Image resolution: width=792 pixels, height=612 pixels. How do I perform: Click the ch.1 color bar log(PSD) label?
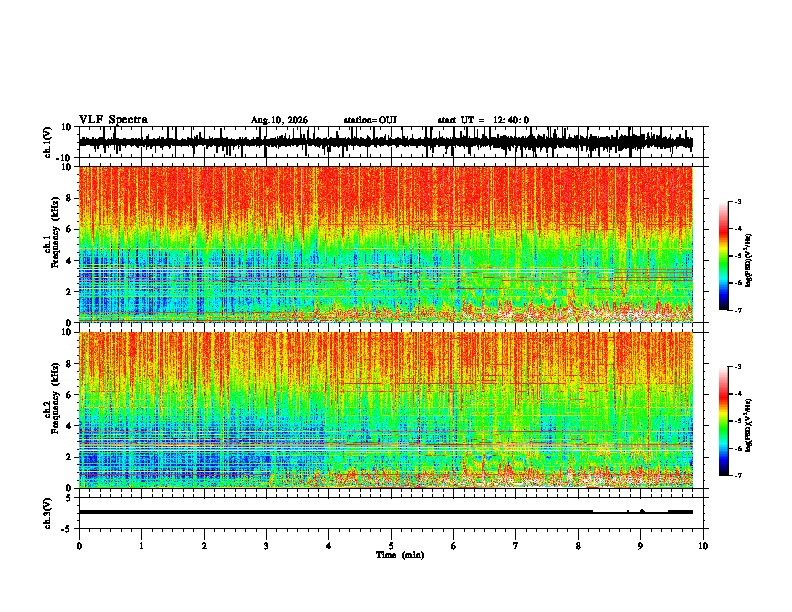748,261
